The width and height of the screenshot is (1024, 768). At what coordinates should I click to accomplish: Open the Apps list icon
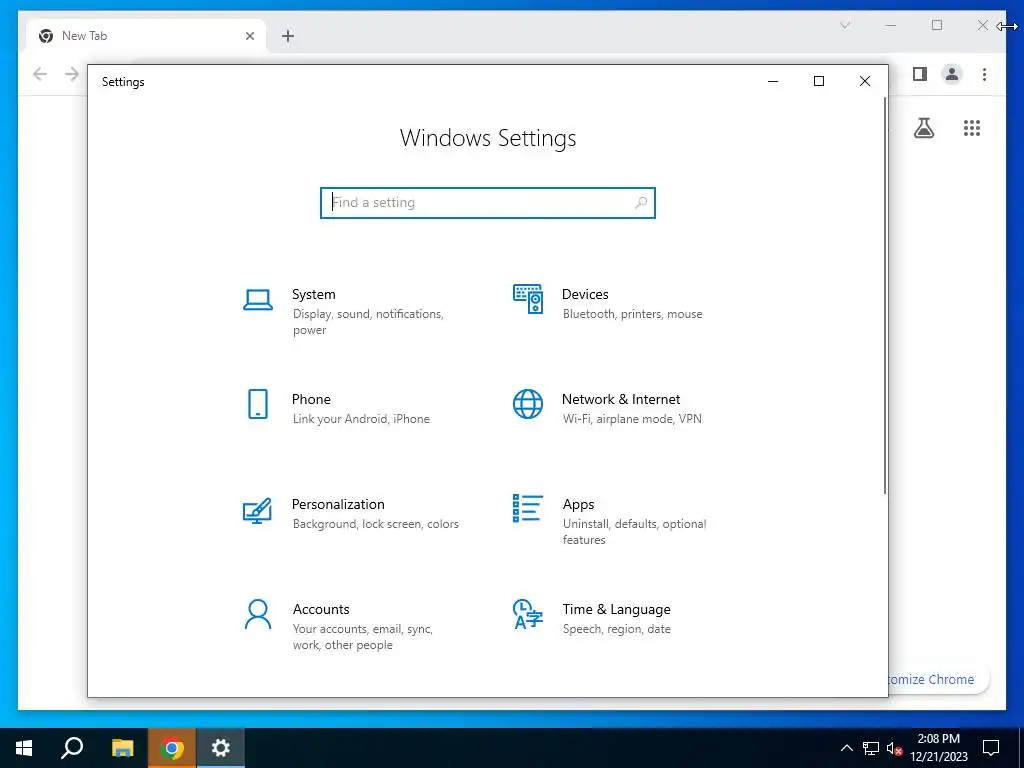[528, 508]
